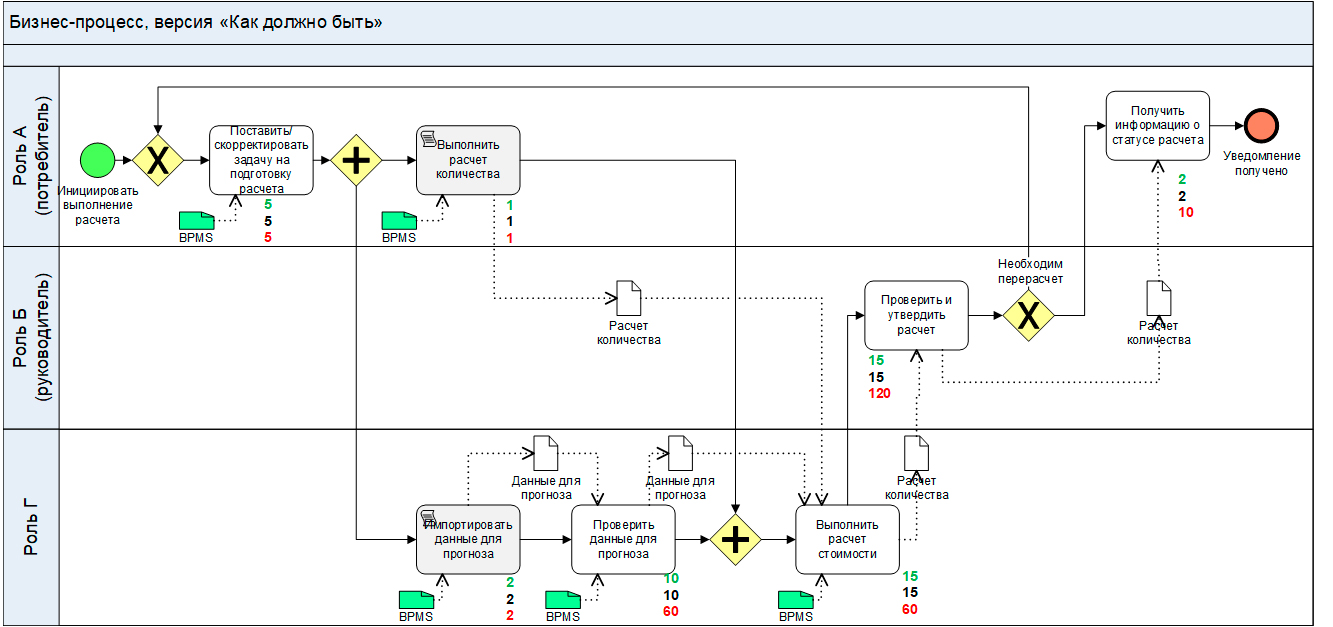The image size is (1333, 627).
Task: Select the exclusive gateway right after start event
Action: [x=158, y=159]
